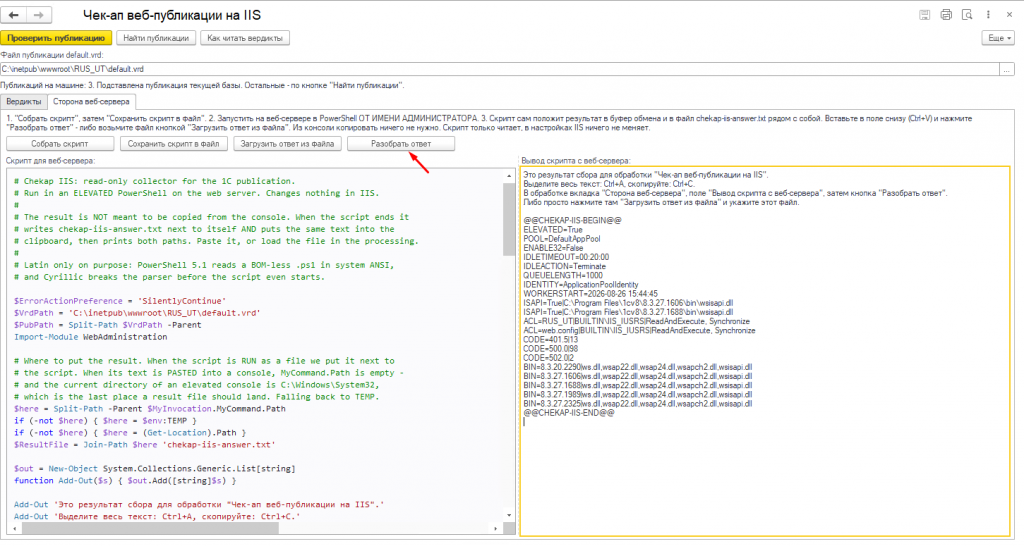Image resolution: width=1024 pixels, height=546 pixels.
Task: Click Сохранить скрипт в файл button
Action: tap(174, 144)
